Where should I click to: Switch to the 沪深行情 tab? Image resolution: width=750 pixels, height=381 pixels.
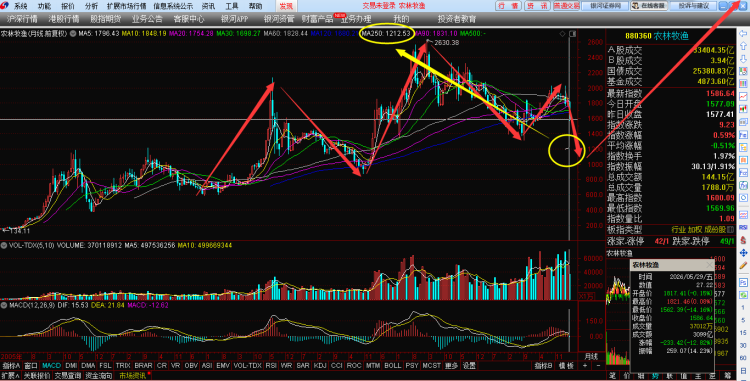coord(22,19)
